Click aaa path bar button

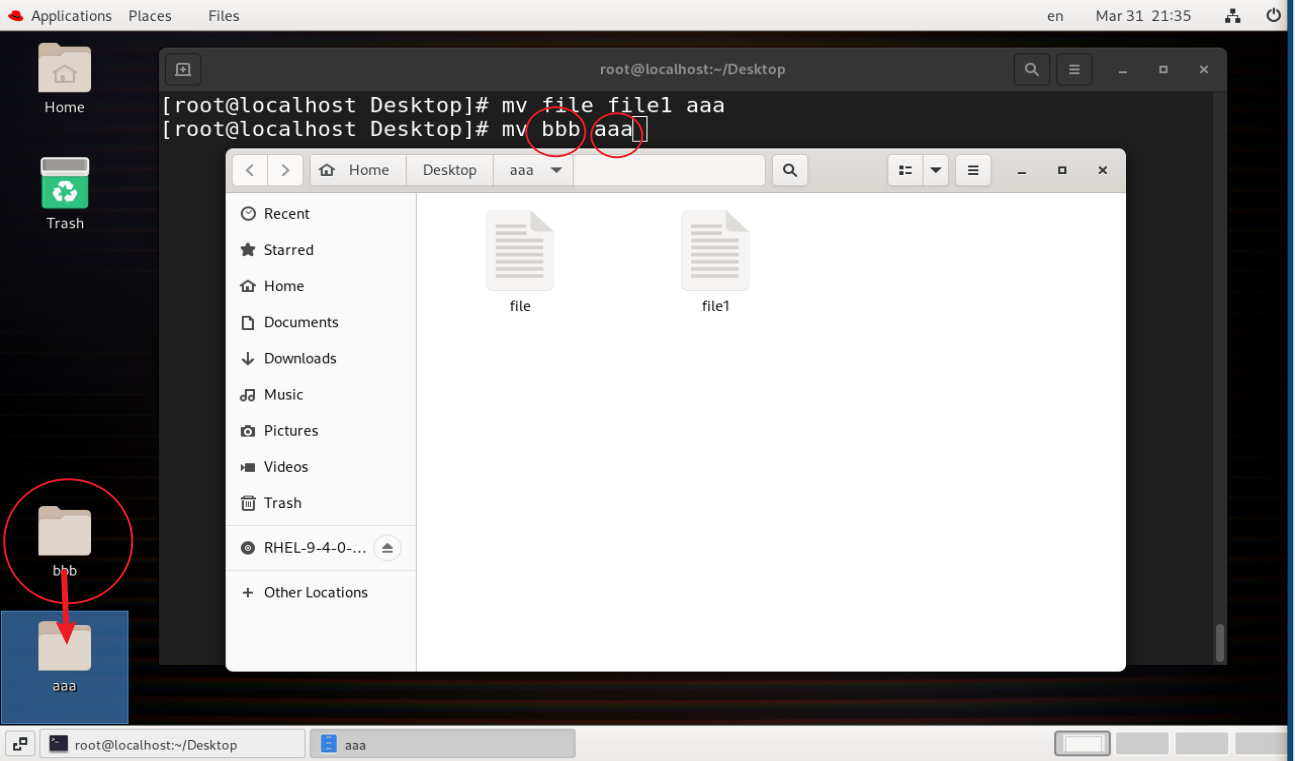tap(533, 170)
